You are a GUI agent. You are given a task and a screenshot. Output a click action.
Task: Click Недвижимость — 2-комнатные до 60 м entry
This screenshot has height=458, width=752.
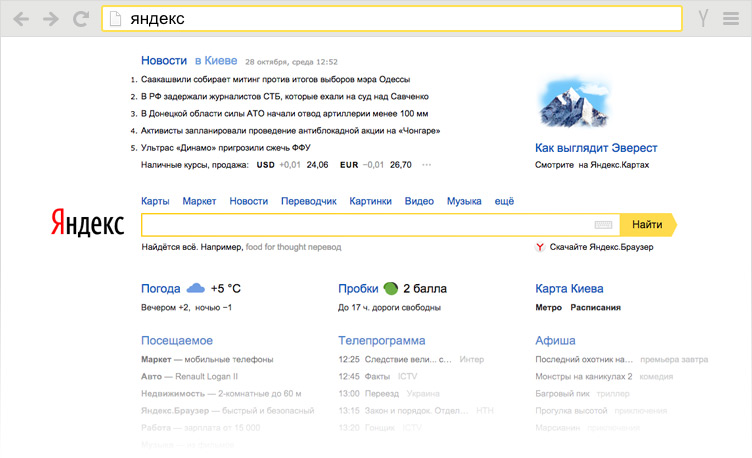[x=221, y=394]
